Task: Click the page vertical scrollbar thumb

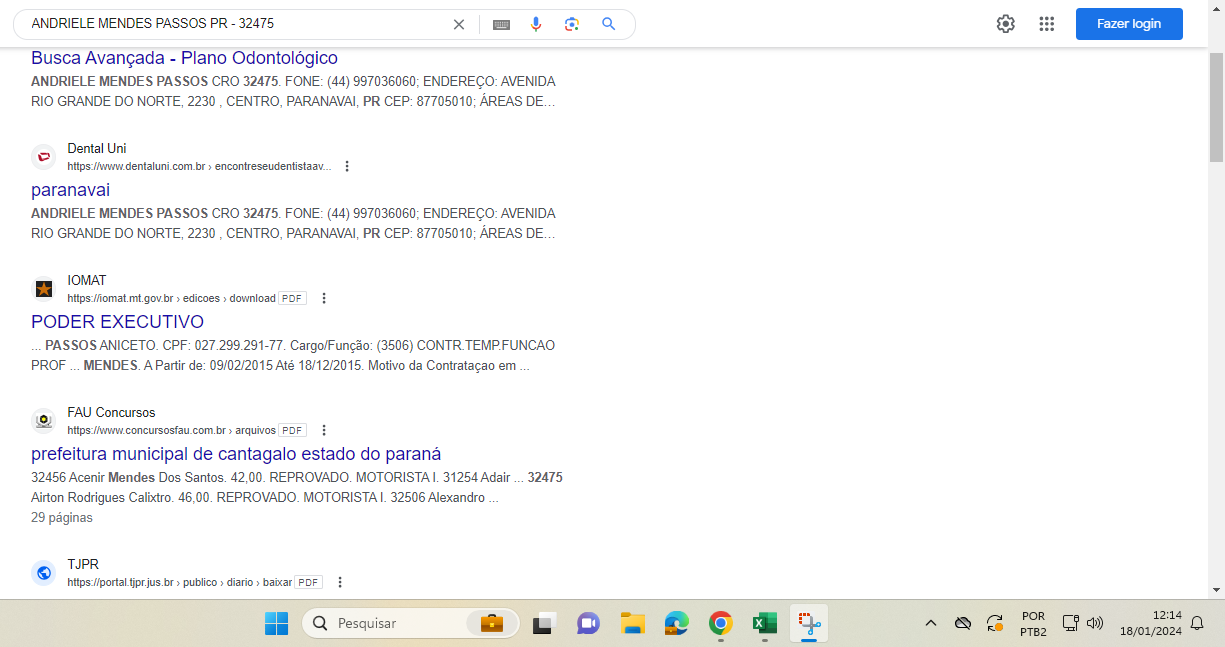Action: (1216, 108)
